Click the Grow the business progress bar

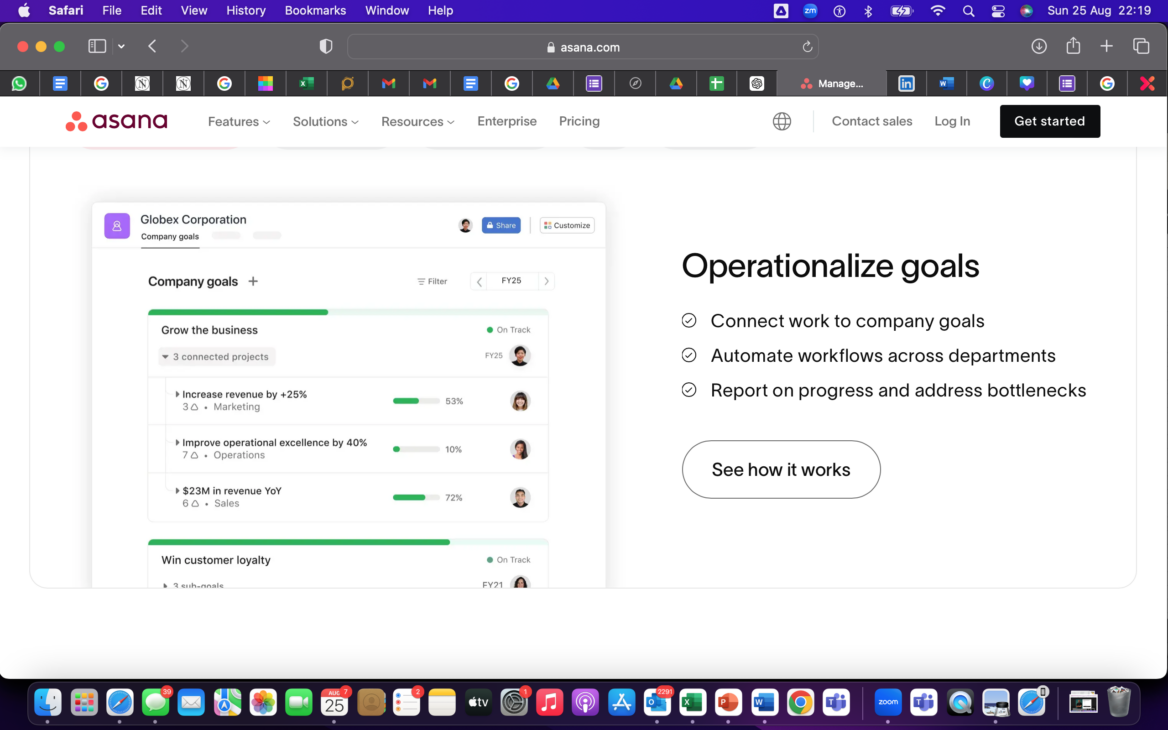[x=348, y=312]
